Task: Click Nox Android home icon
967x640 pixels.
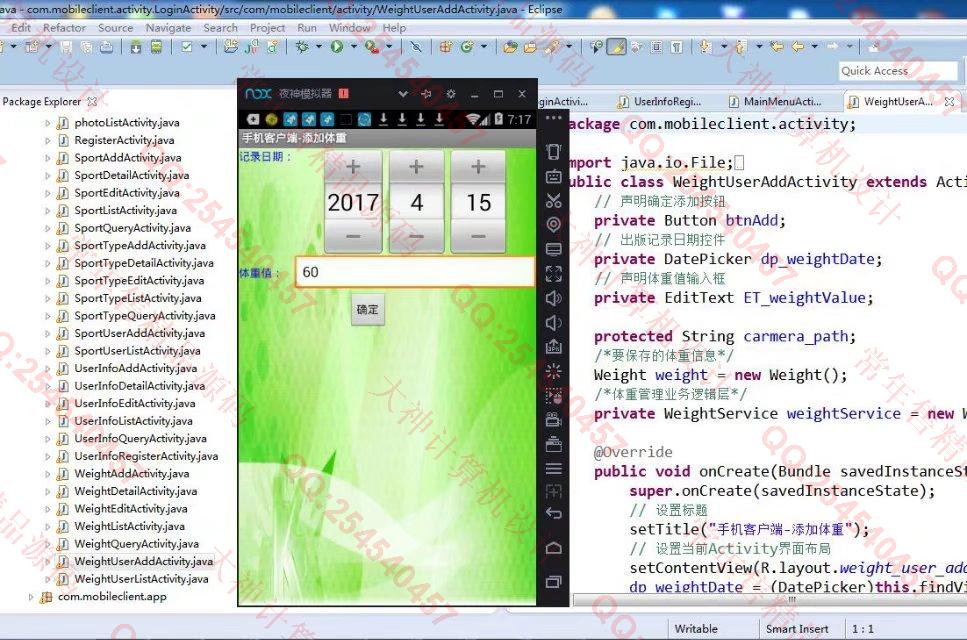Action: coord(553,548)
